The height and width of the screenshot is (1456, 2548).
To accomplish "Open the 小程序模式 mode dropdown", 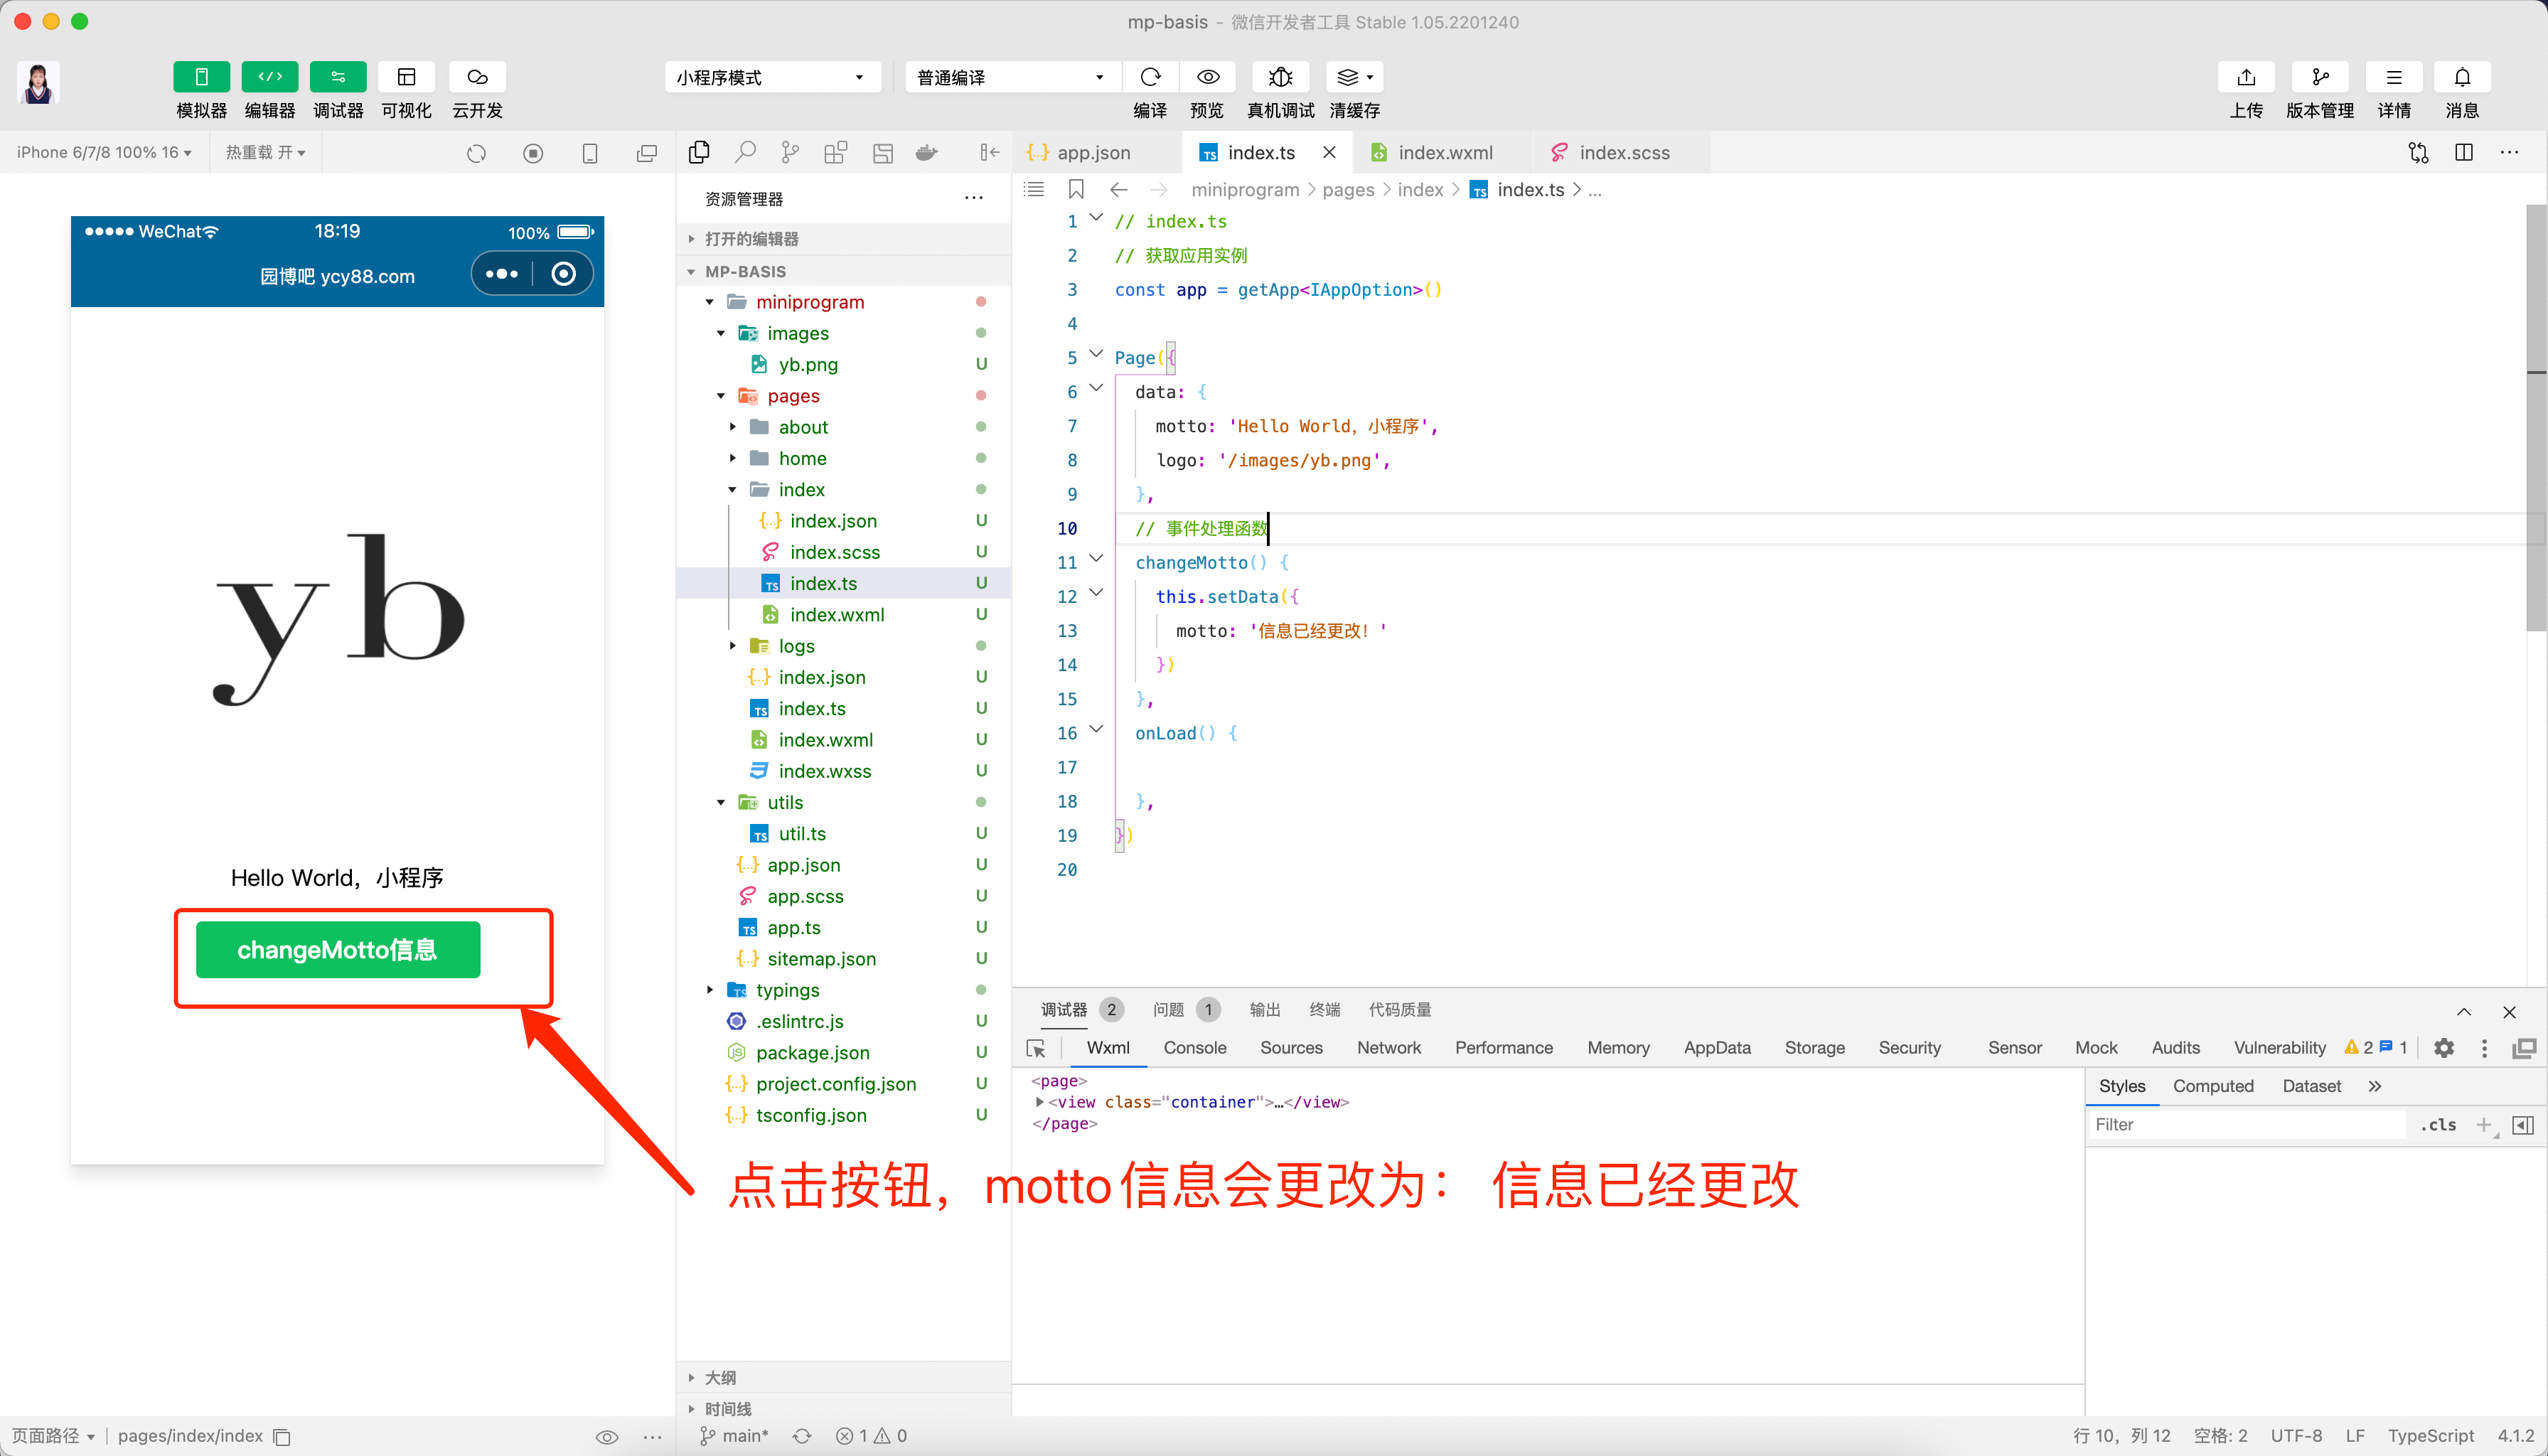I will point(772,77).
